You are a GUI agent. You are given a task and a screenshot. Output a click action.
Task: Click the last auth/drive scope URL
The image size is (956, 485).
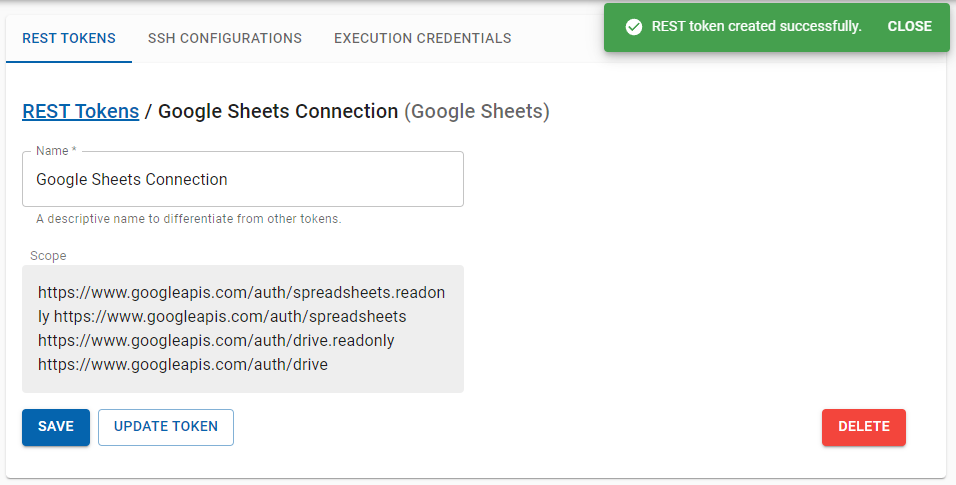183,365
